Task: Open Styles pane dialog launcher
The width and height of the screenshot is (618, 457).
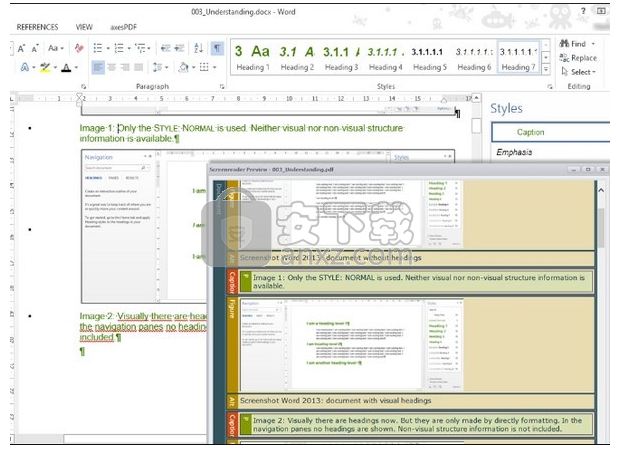Action: 550,86
